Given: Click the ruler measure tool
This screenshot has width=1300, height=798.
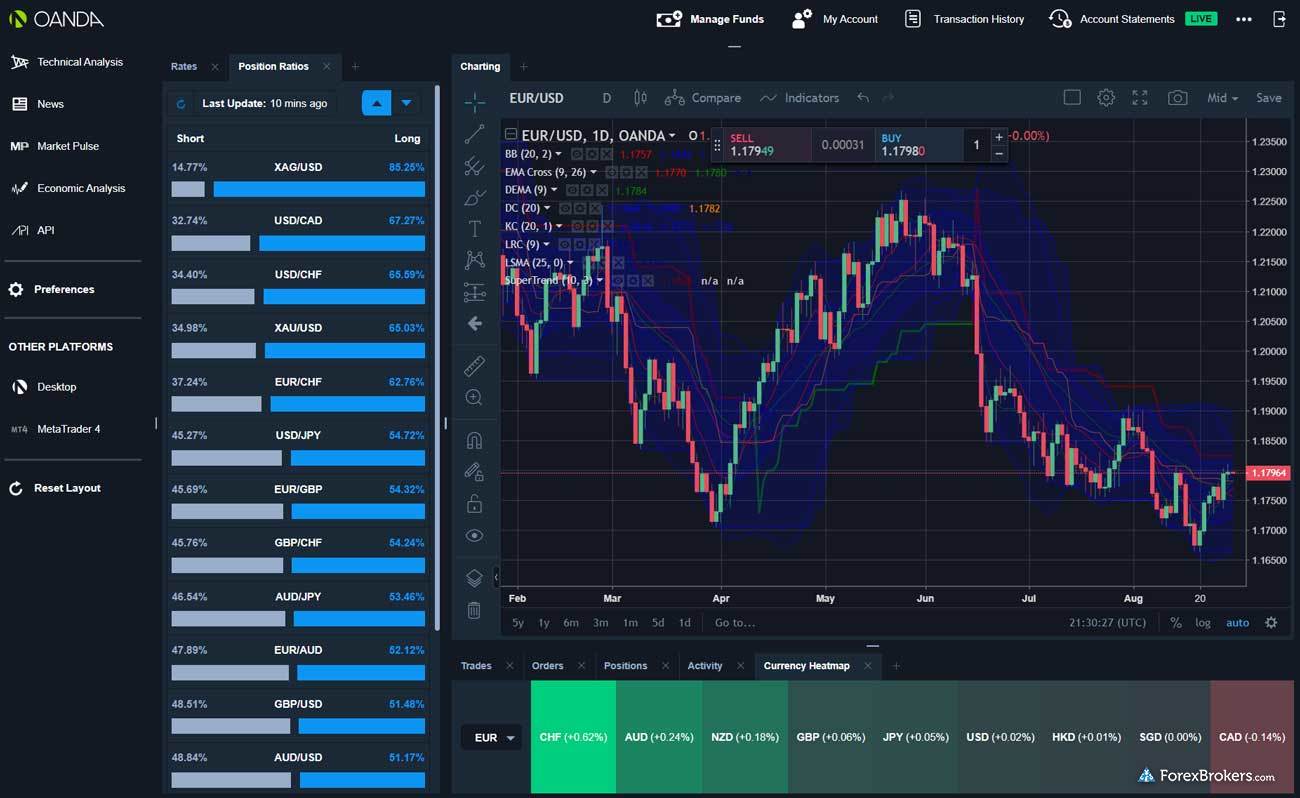Looking at the screenshot, I should coord(475,366).
